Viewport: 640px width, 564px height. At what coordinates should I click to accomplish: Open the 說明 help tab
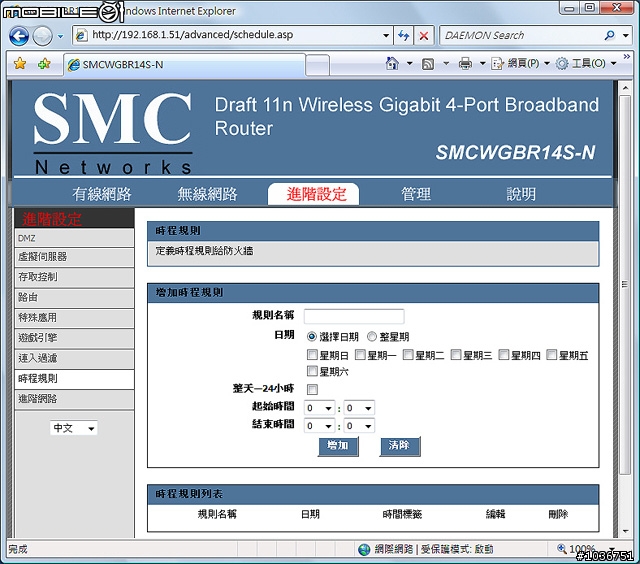[x=521, y=194]
